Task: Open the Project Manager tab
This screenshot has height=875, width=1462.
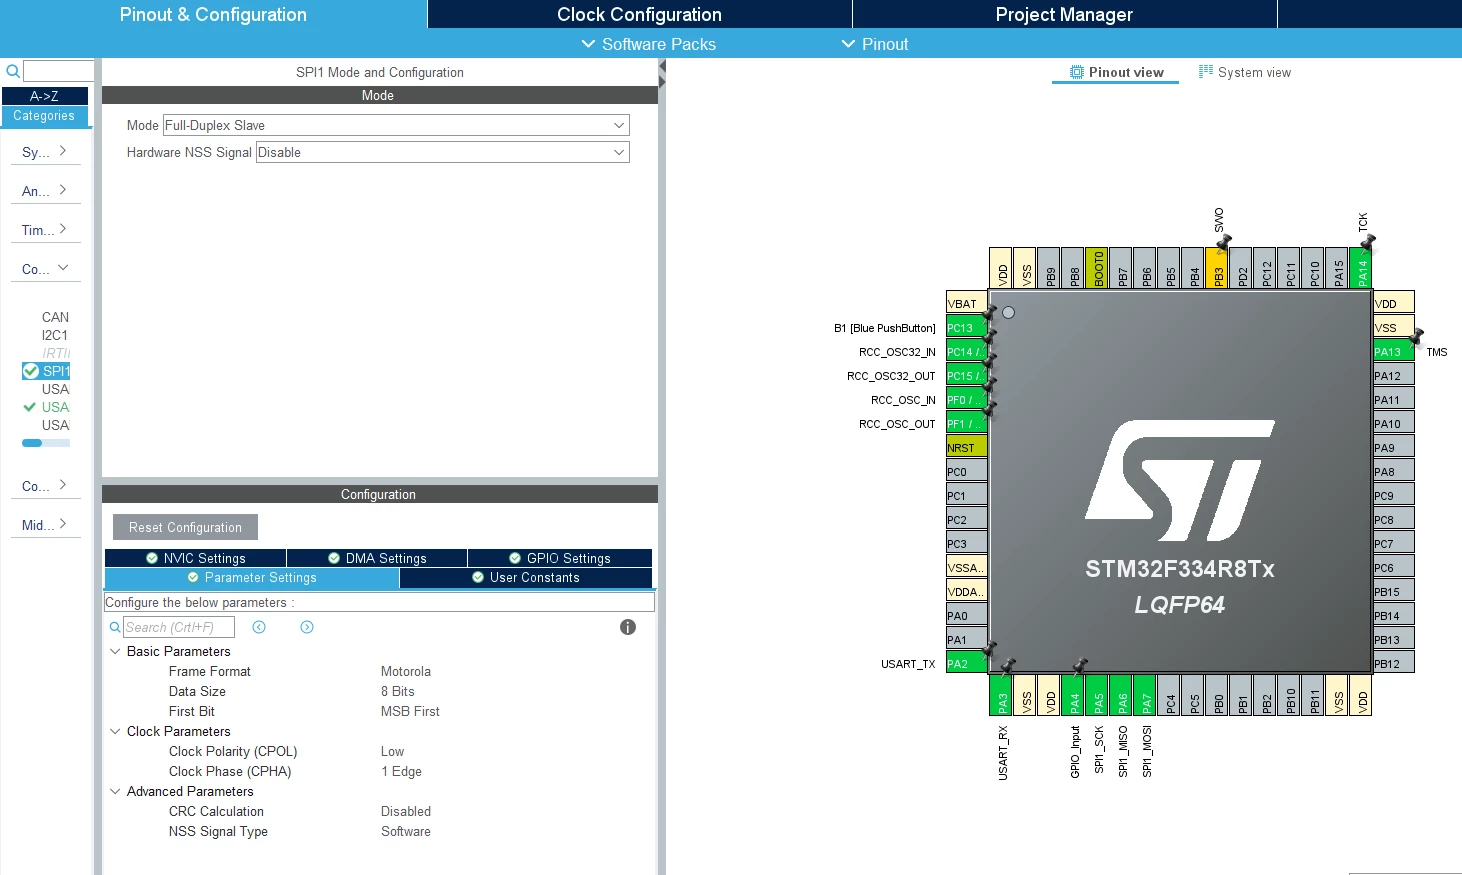Action: point(1064,14)
